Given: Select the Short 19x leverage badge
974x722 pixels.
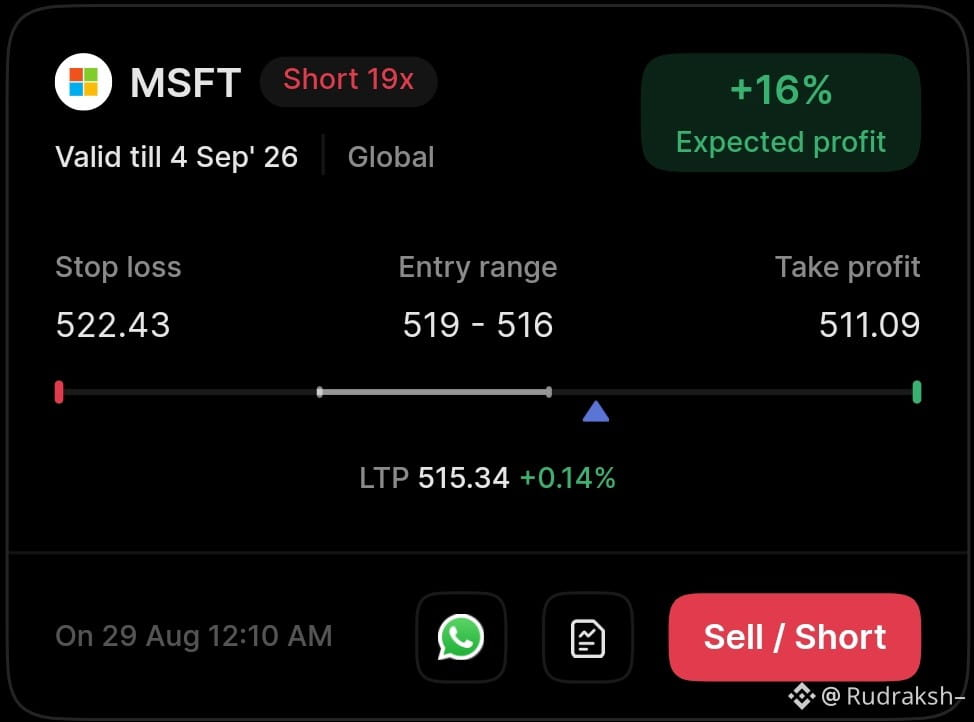Looking at the screenshot, I should tap(348, 81).
